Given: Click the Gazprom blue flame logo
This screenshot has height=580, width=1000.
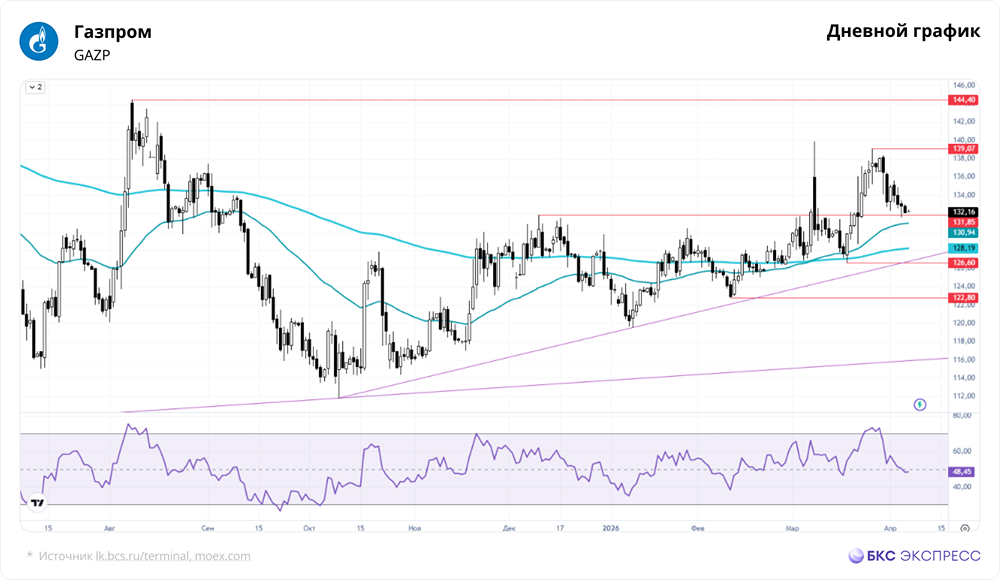Looking at the screenshot, I should 39,41.
